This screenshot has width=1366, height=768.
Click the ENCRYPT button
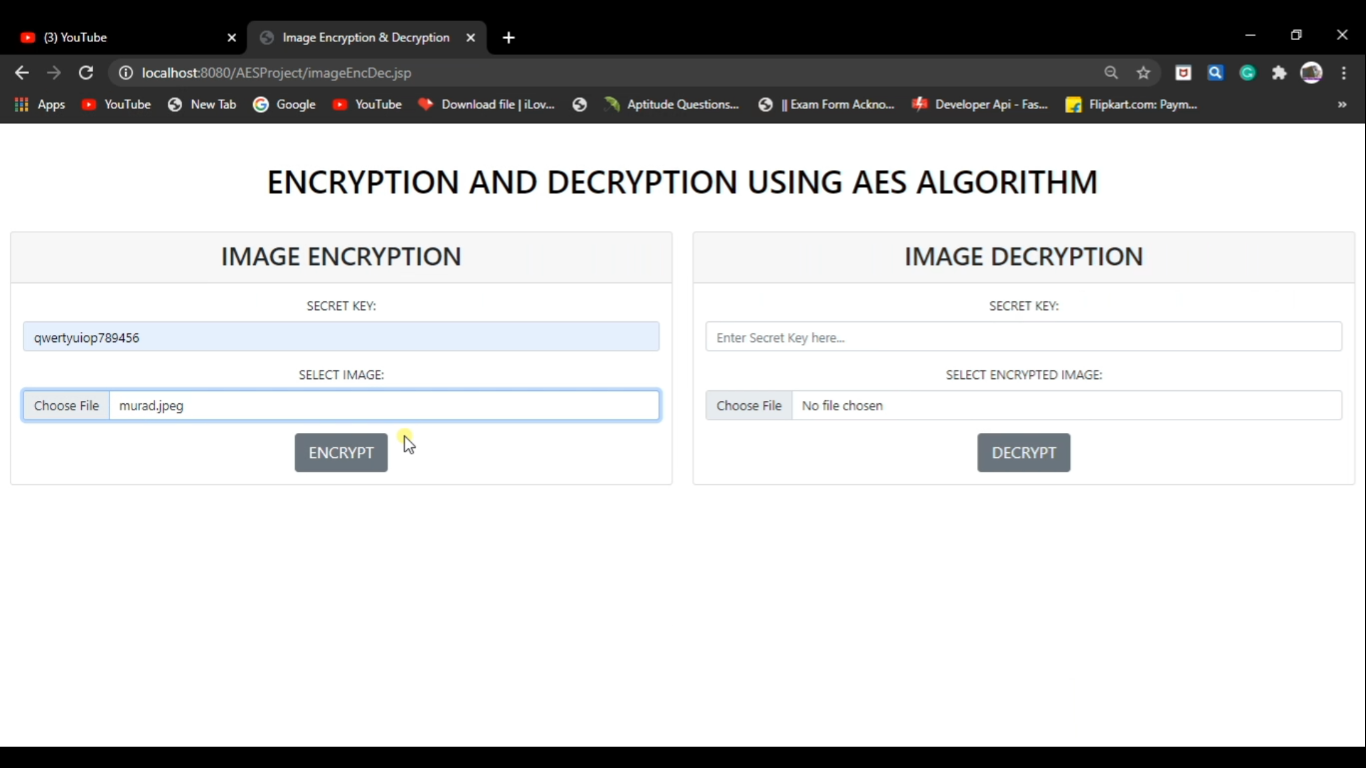(341, 452)
